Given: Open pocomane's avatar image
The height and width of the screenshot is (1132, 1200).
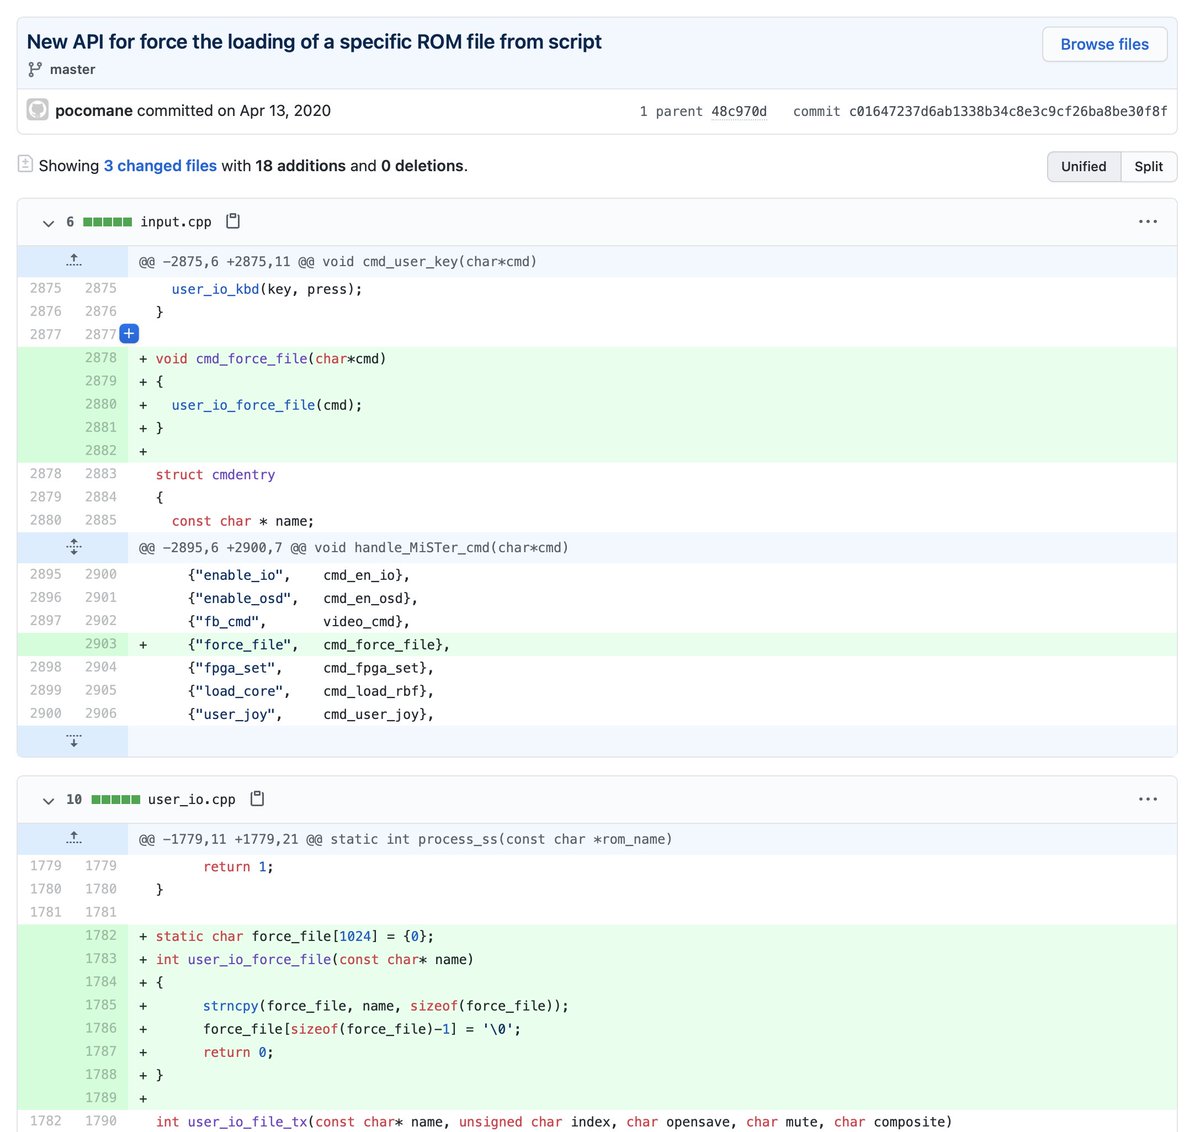Looking at the screenshot, I should coord(37,110).
